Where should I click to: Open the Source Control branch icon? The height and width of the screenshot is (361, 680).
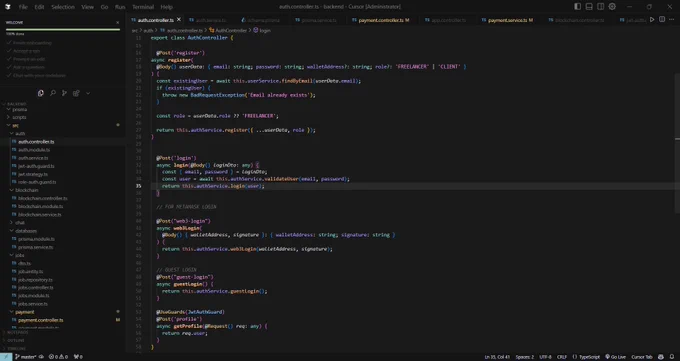pyautogui.click(x=65, y=93)
